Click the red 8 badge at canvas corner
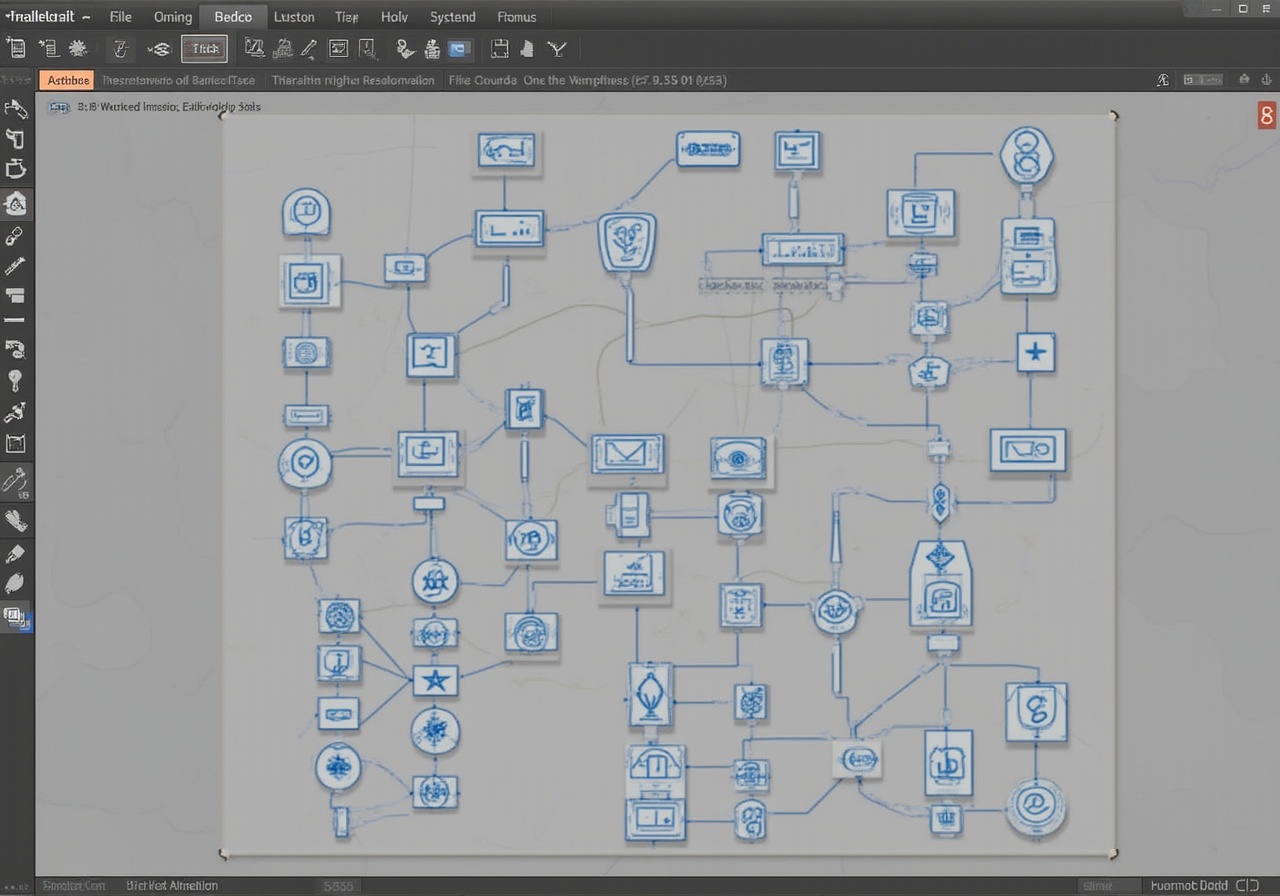Viewport: 1280px width, 896px height. coord(1266,115)
